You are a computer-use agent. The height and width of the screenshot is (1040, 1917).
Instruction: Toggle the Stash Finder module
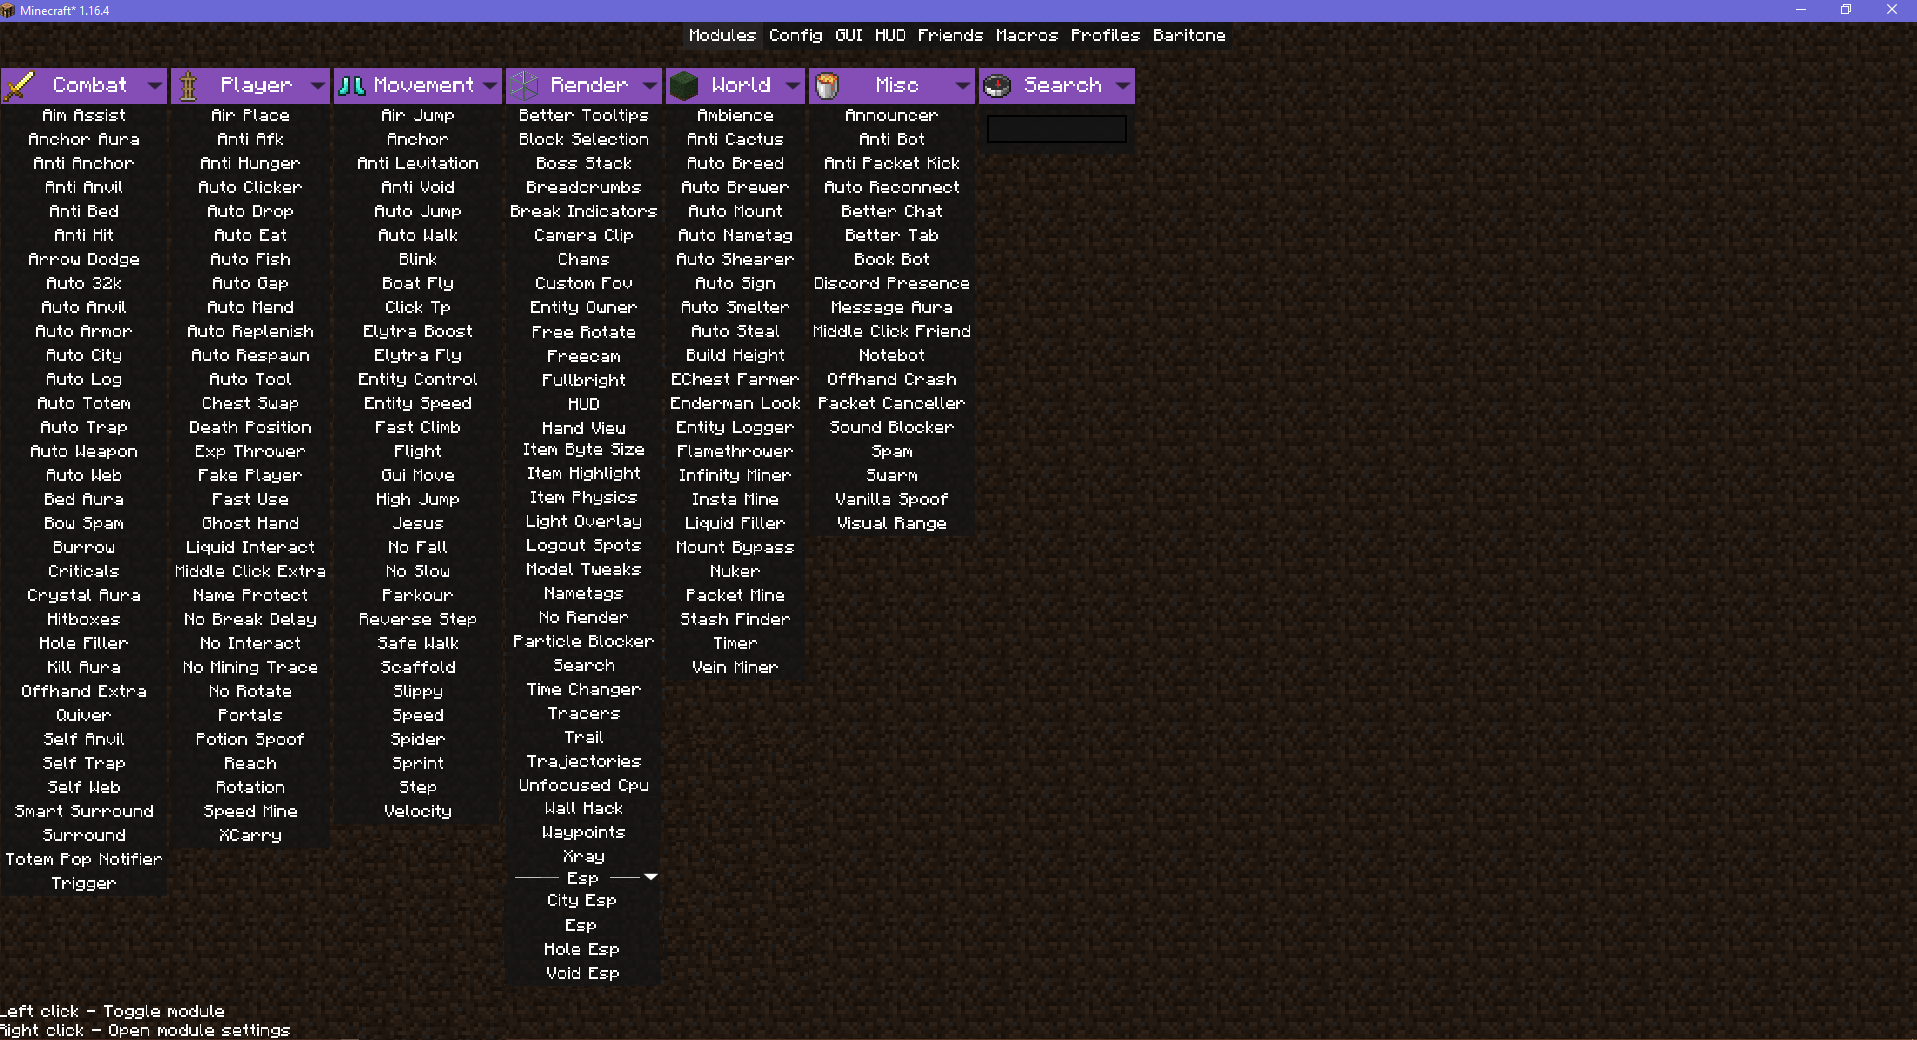[735, 619]
